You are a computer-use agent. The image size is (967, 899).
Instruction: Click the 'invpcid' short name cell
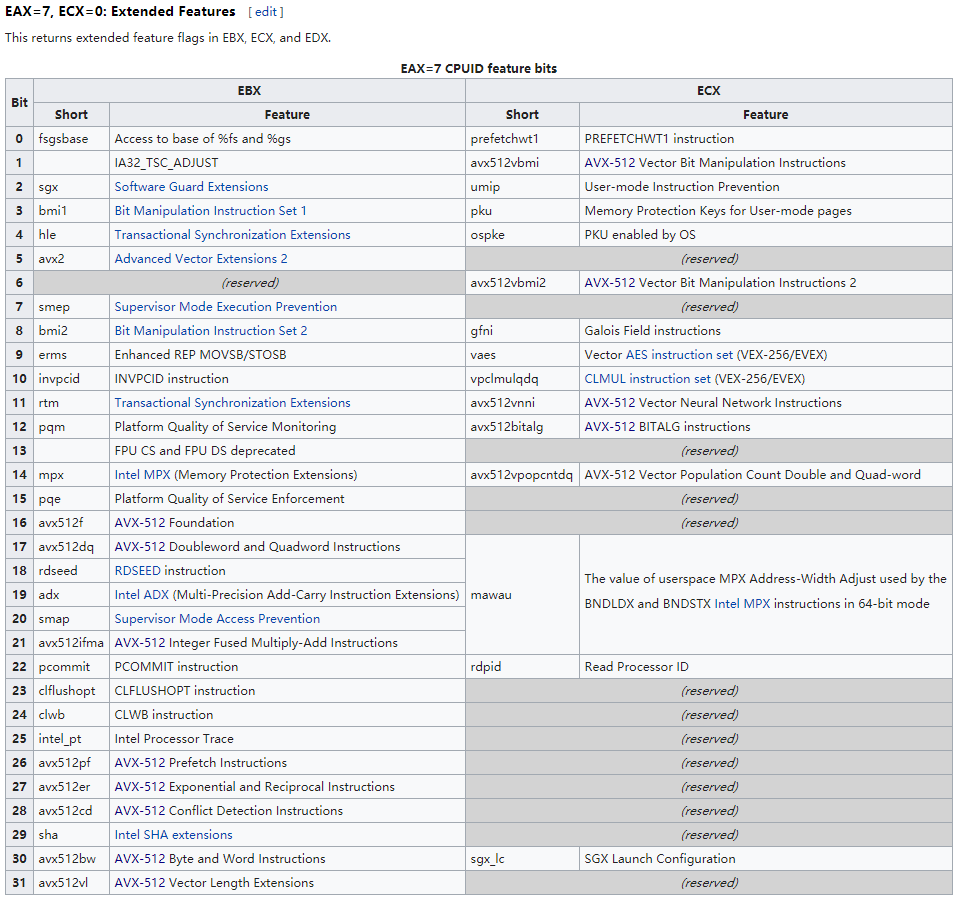pyautogui.click(x=72, y=379)
